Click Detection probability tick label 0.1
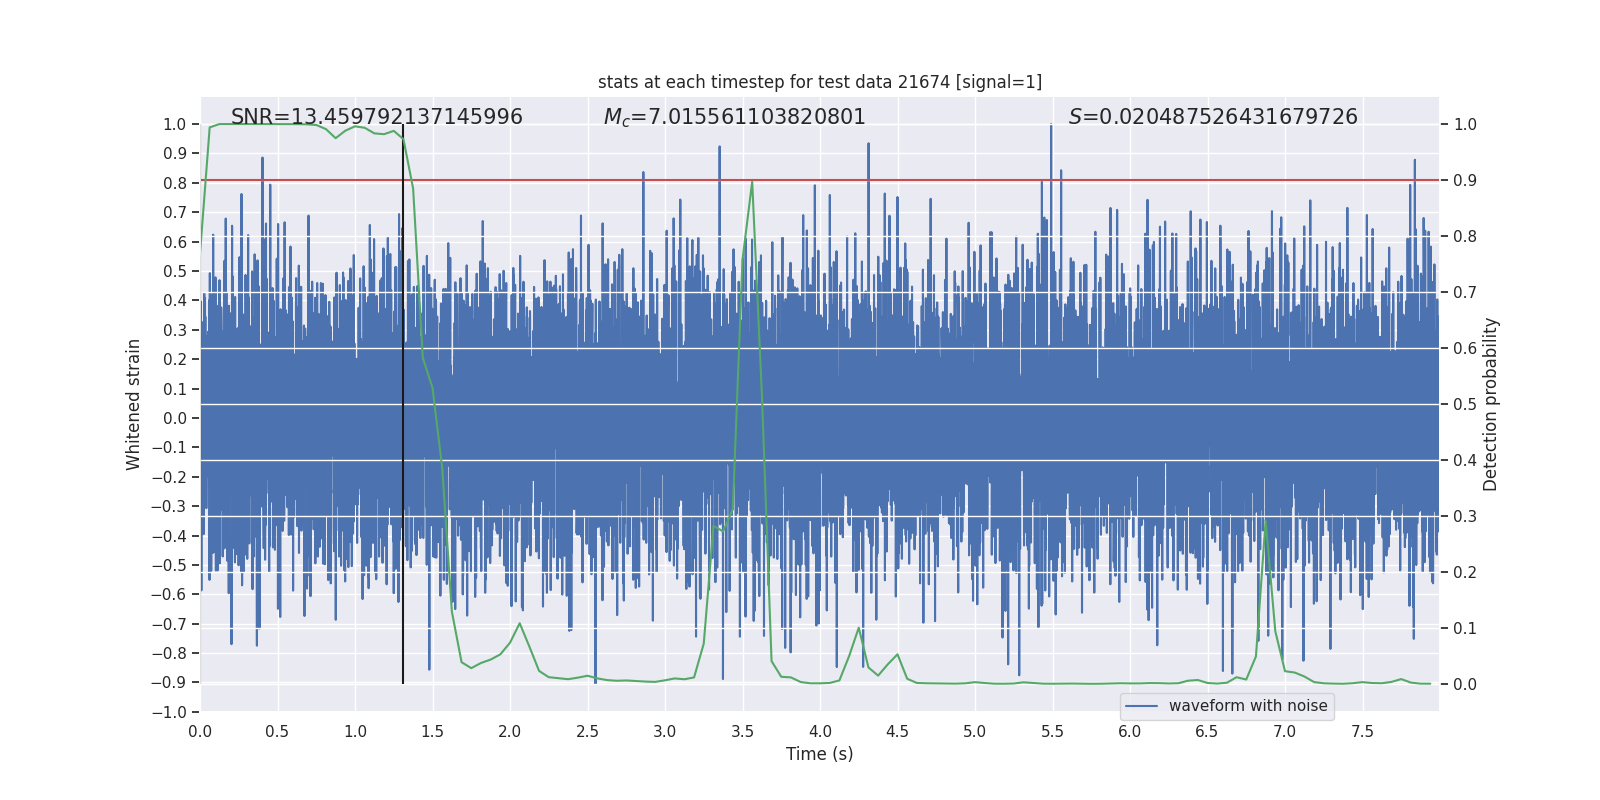The image size is (1600, 800). pos(1465,629)
